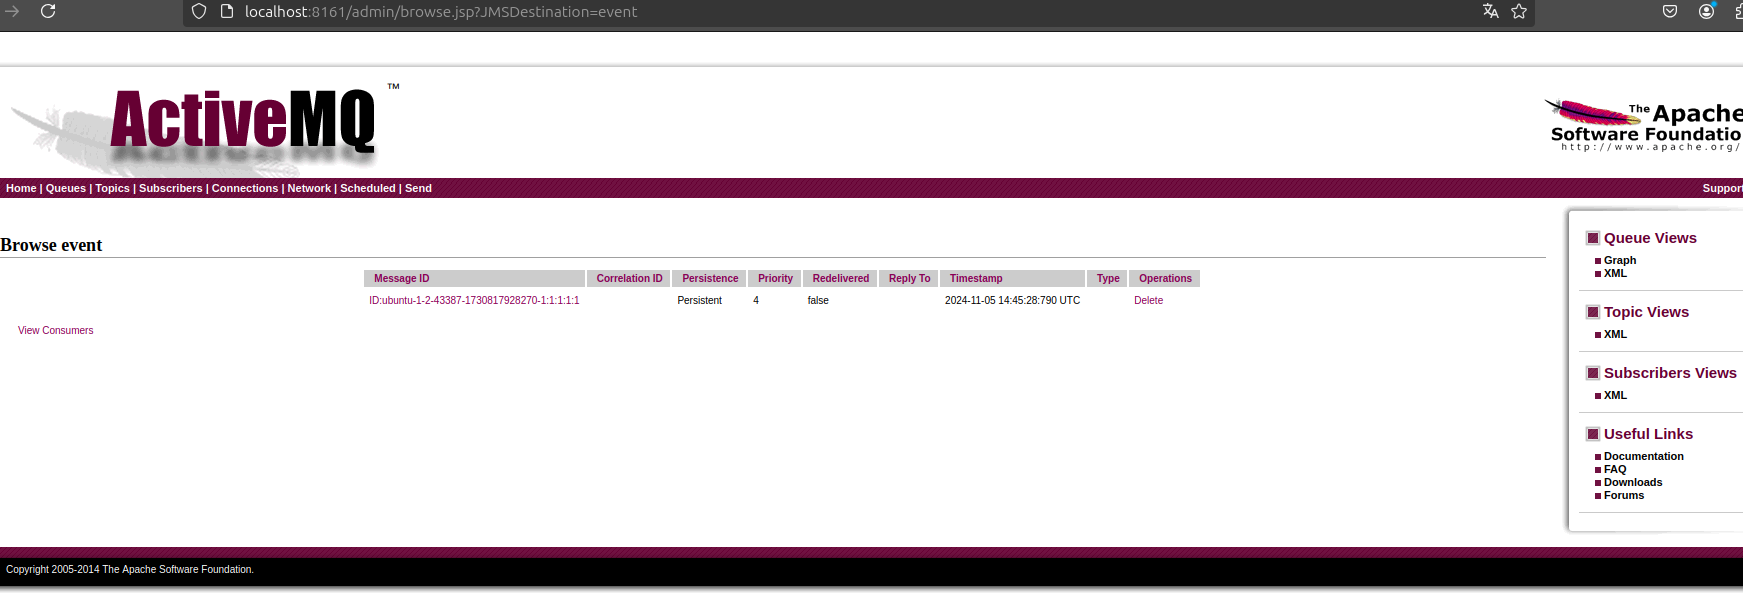This screenshot has height=606, width=1743.
Task: Go forward with the arrow icon
Action: click(12, 11)
